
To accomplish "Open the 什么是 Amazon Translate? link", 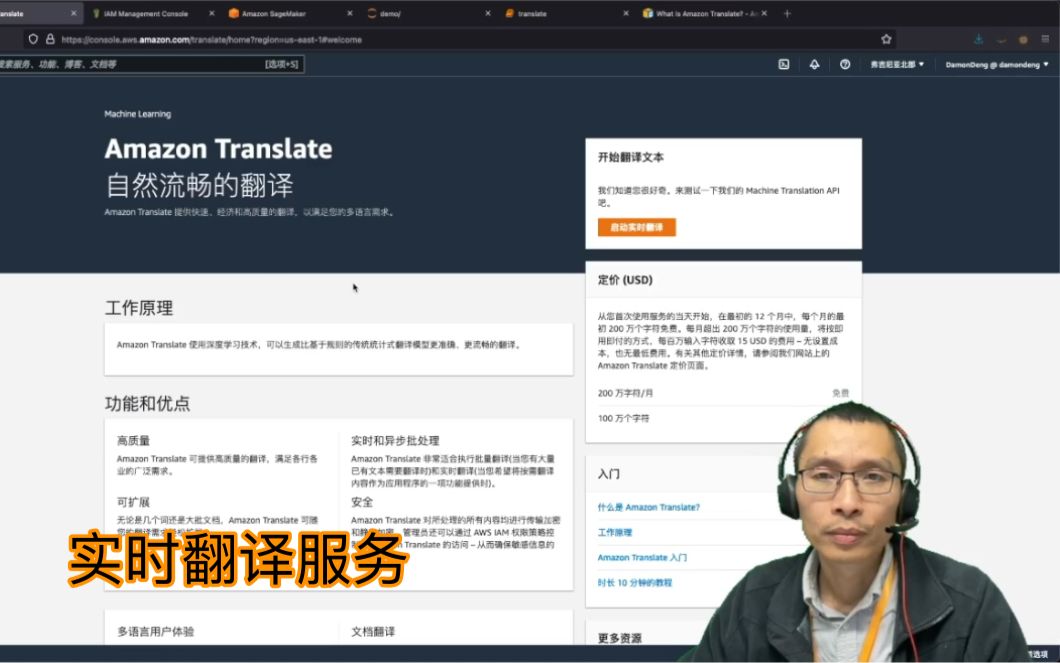I will click(648, 507).
